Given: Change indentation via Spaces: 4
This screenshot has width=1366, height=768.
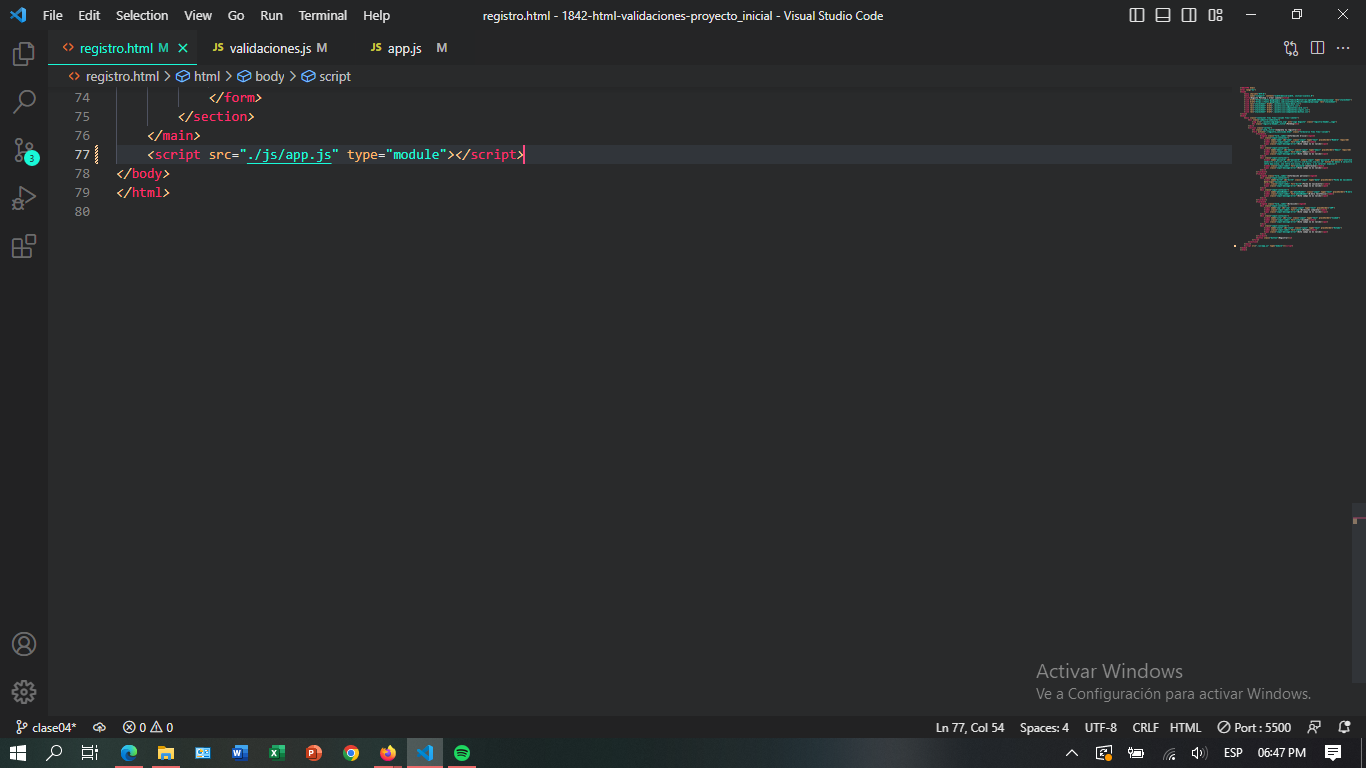Looking at the screenshot, I should tap(1044, 727).
